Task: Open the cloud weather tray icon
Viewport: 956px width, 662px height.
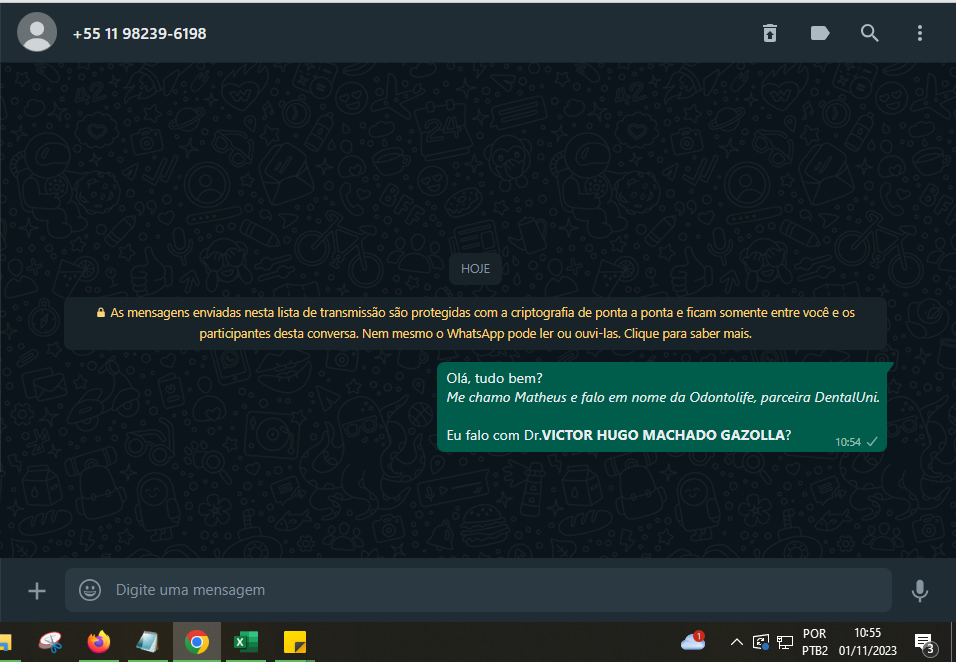Action: 693,641
